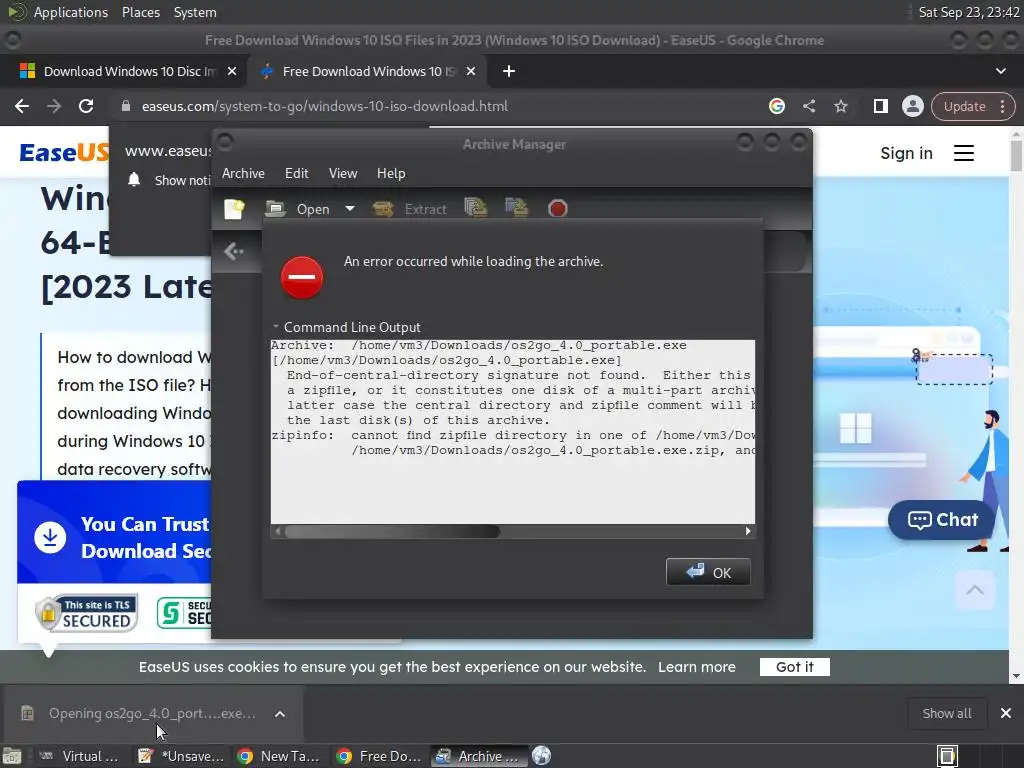Close the Download Windows 10 Disc Image tab
Screen dimensions: 1024x768
click(x=232, y=71)
